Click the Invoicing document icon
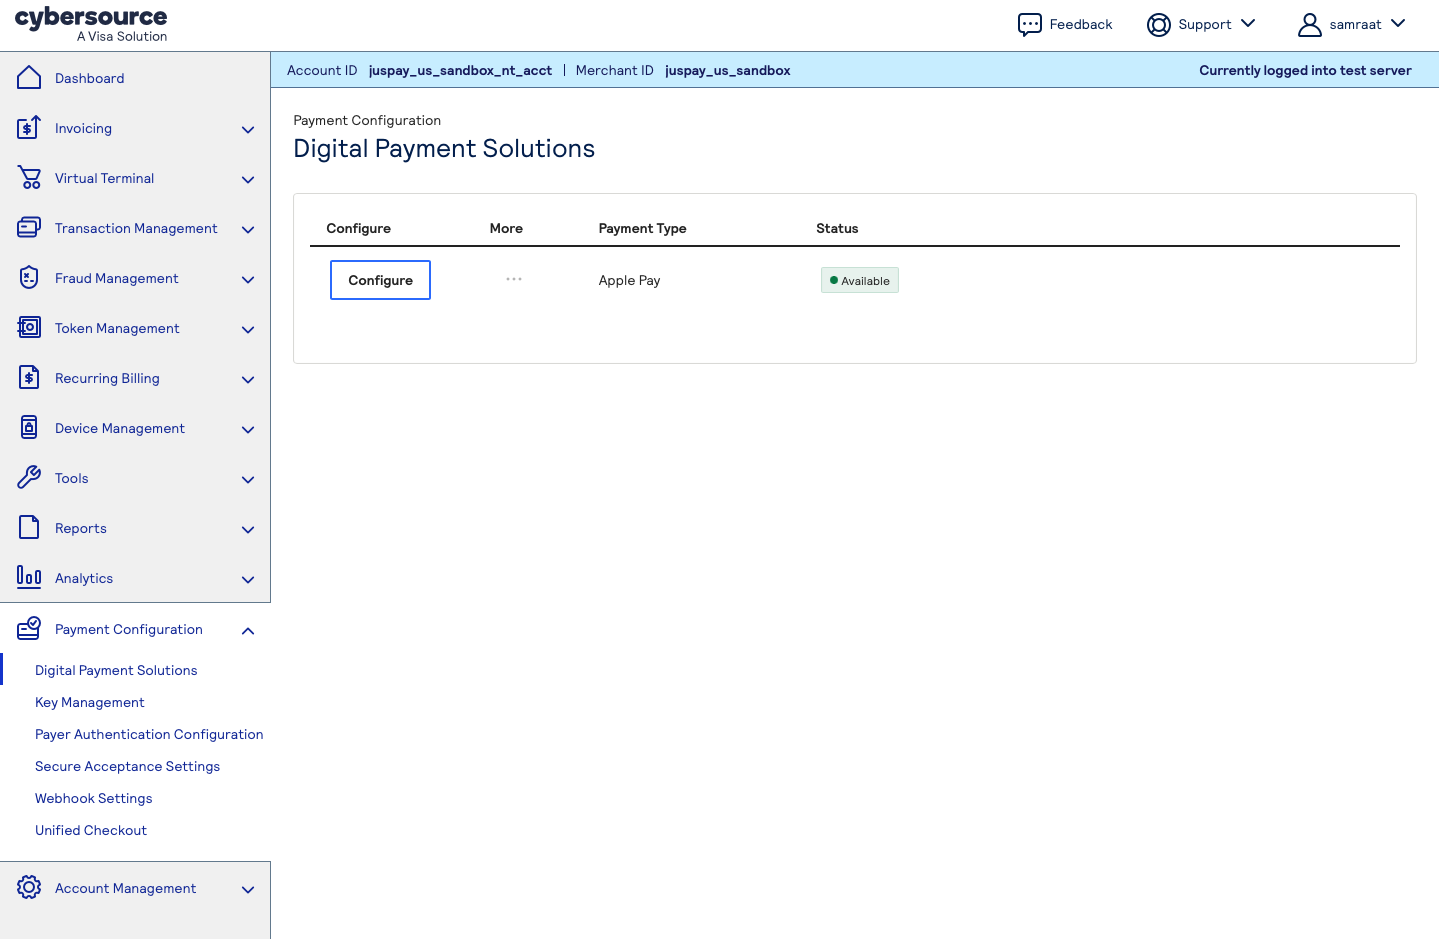This screenshot has height=939, width=1439. pyautogui.click(x=29, y=128)
